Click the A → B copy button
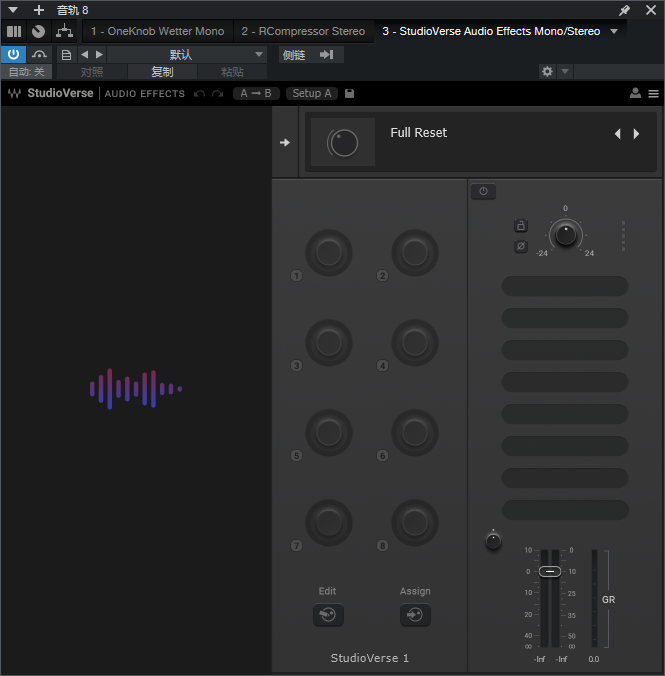665x676 pixels. (256, 94)
